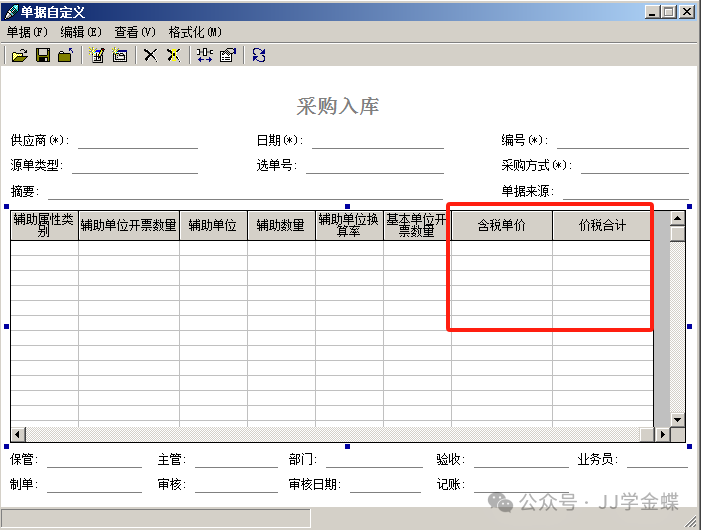701x530 pixels.
Task: Click the blue refresh arrows icon
Action: pos(259,56)
